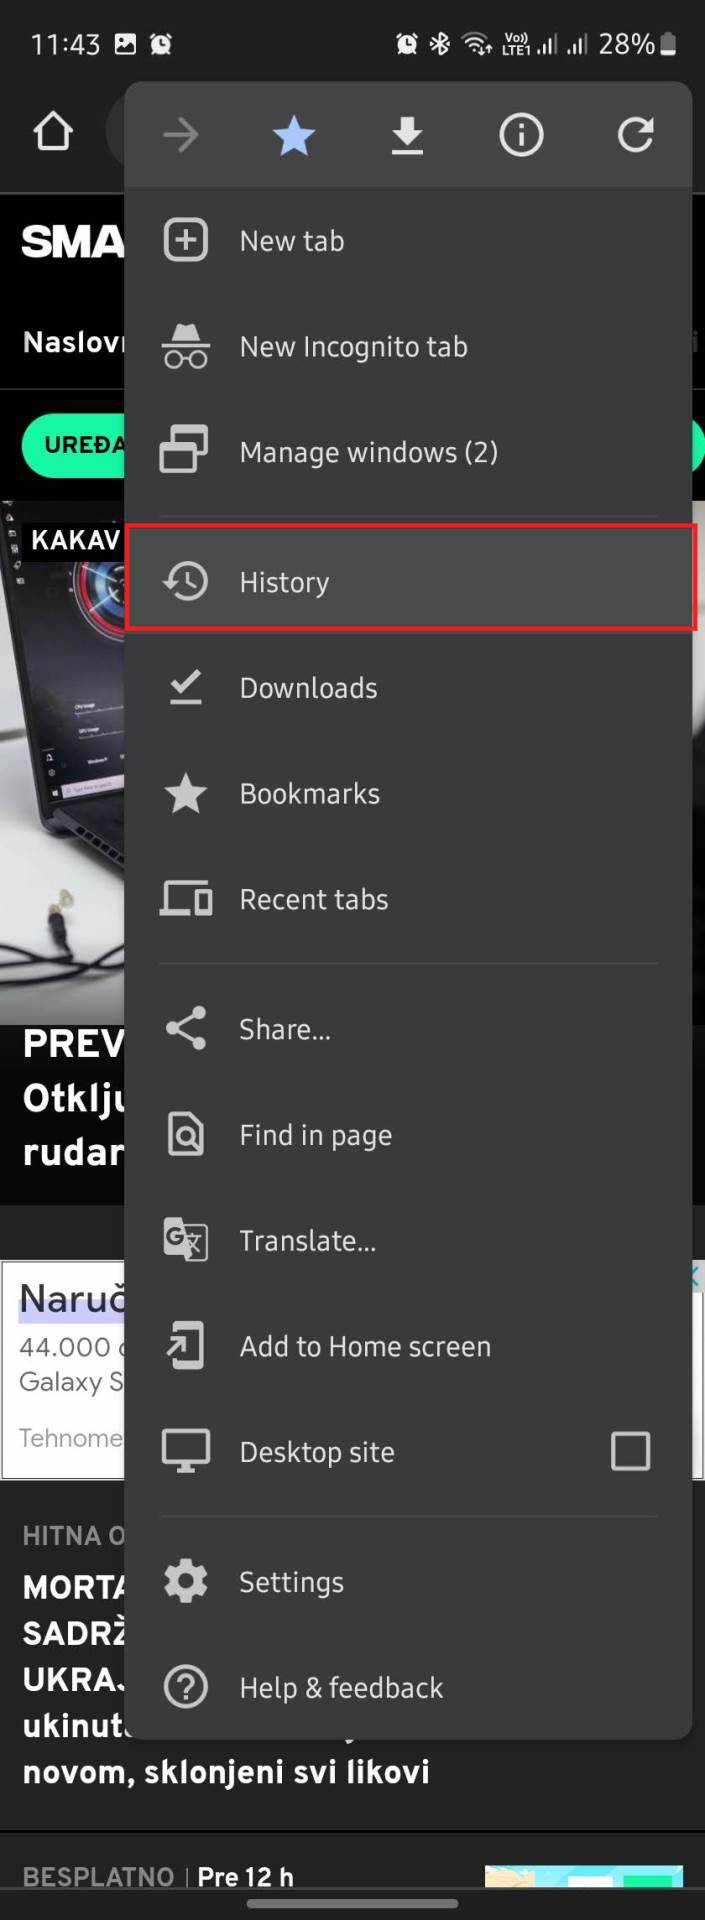The width and height of the screenshot is (705, 1920).
Task: Tap the Manage windows icon
Action: click(185, 451)
